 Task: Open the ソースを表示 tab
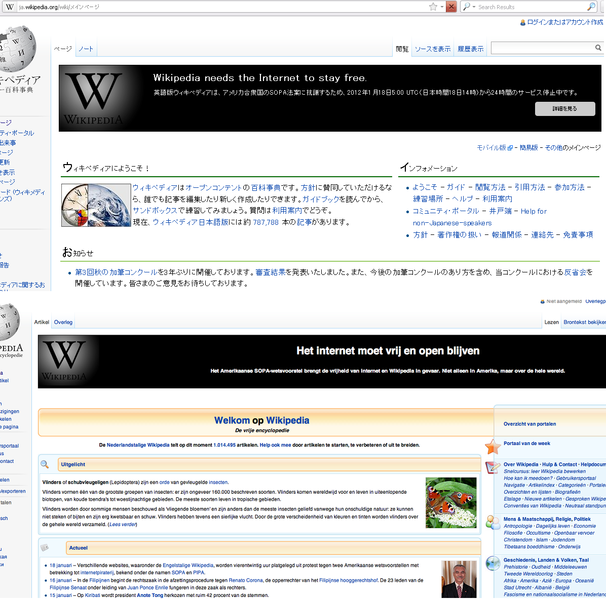(x=433, y=48)
